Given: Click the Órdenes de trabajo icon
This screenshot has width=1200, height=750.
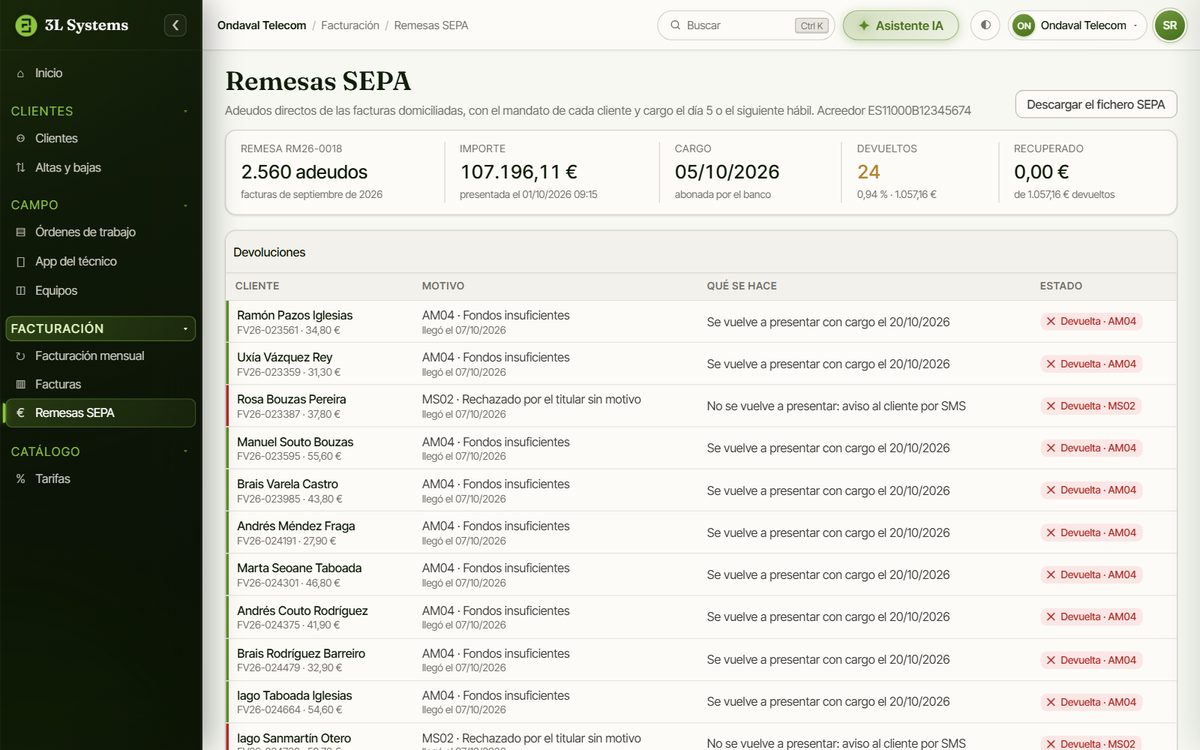Looking at the screenshot, I should coord(21,232).
